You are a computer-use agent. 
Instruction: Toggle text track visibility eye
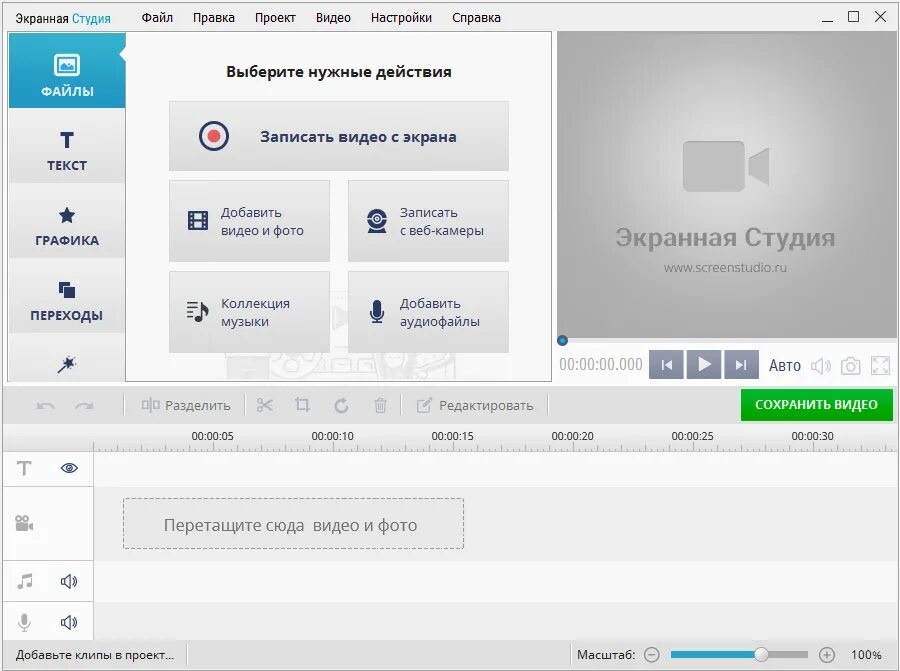(69, 468)
